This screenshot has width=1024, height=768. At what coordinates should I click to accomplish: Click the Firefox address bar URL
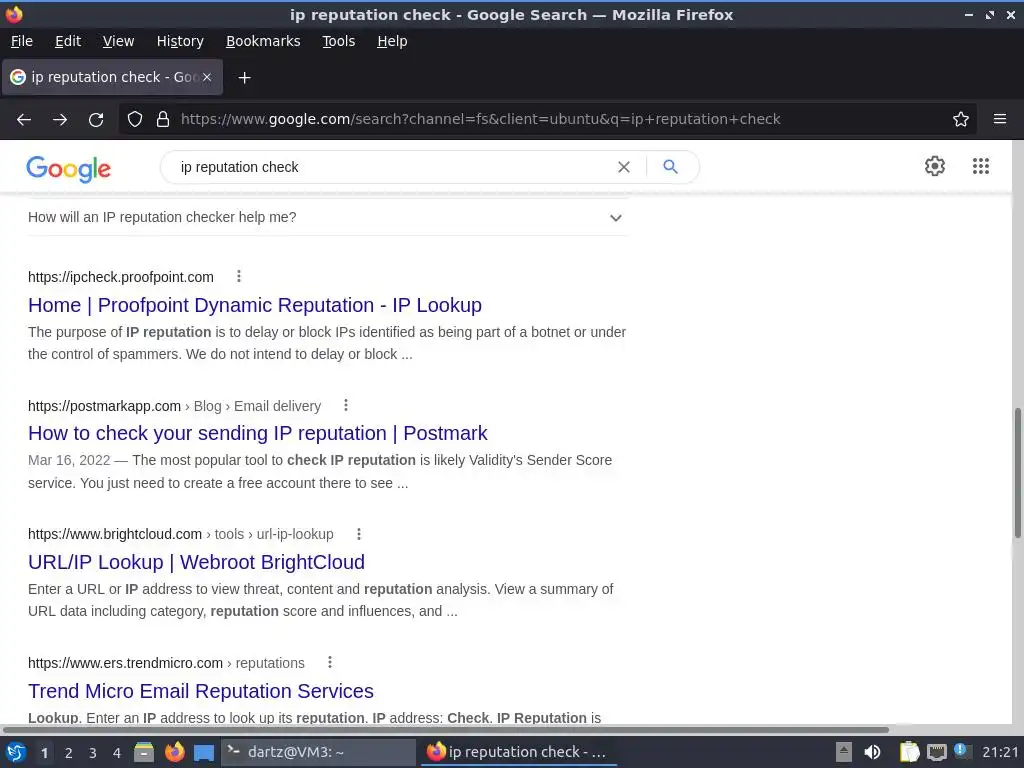click(x=480, y=119)
